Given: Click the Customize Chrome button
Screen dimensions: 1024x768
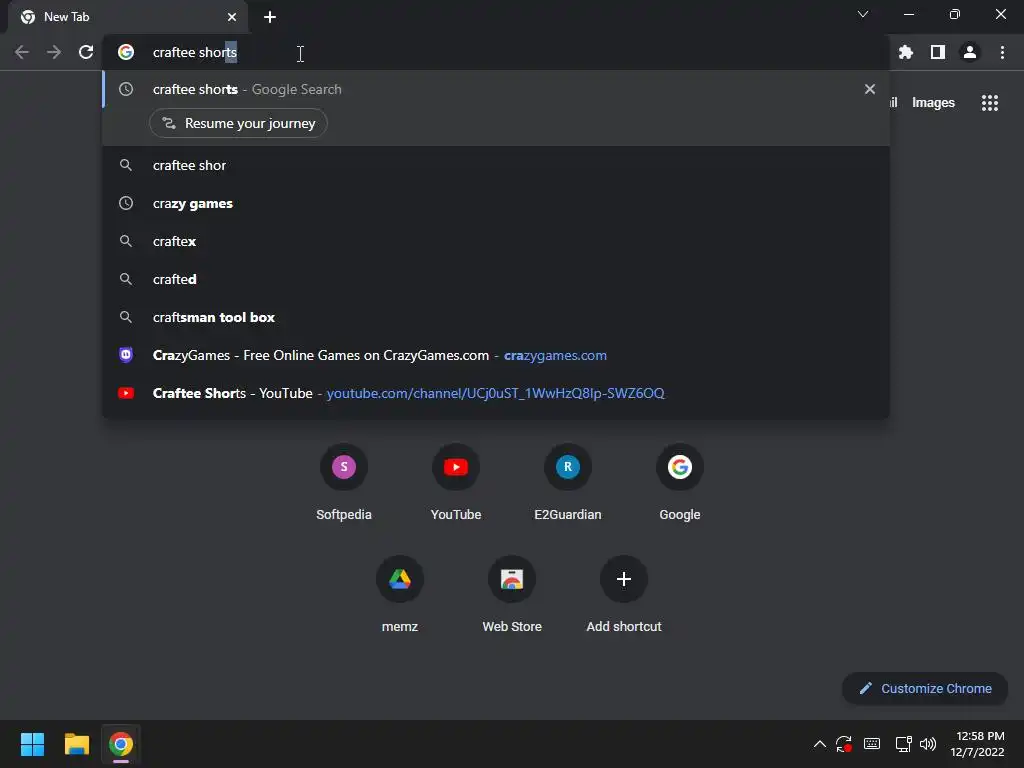Looking at the screenshot, I should pyautogui.click(x=925, y=688).
